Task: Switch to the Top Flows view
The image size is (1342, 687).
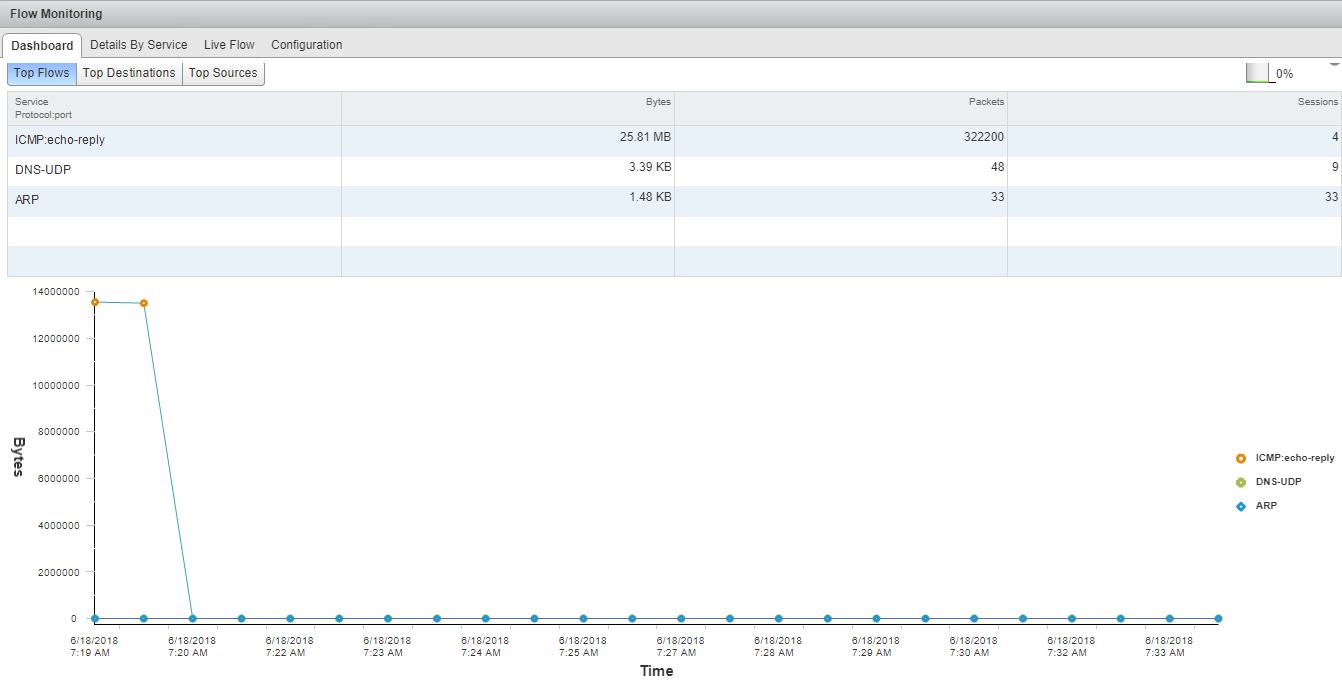Action: point(42,73)
